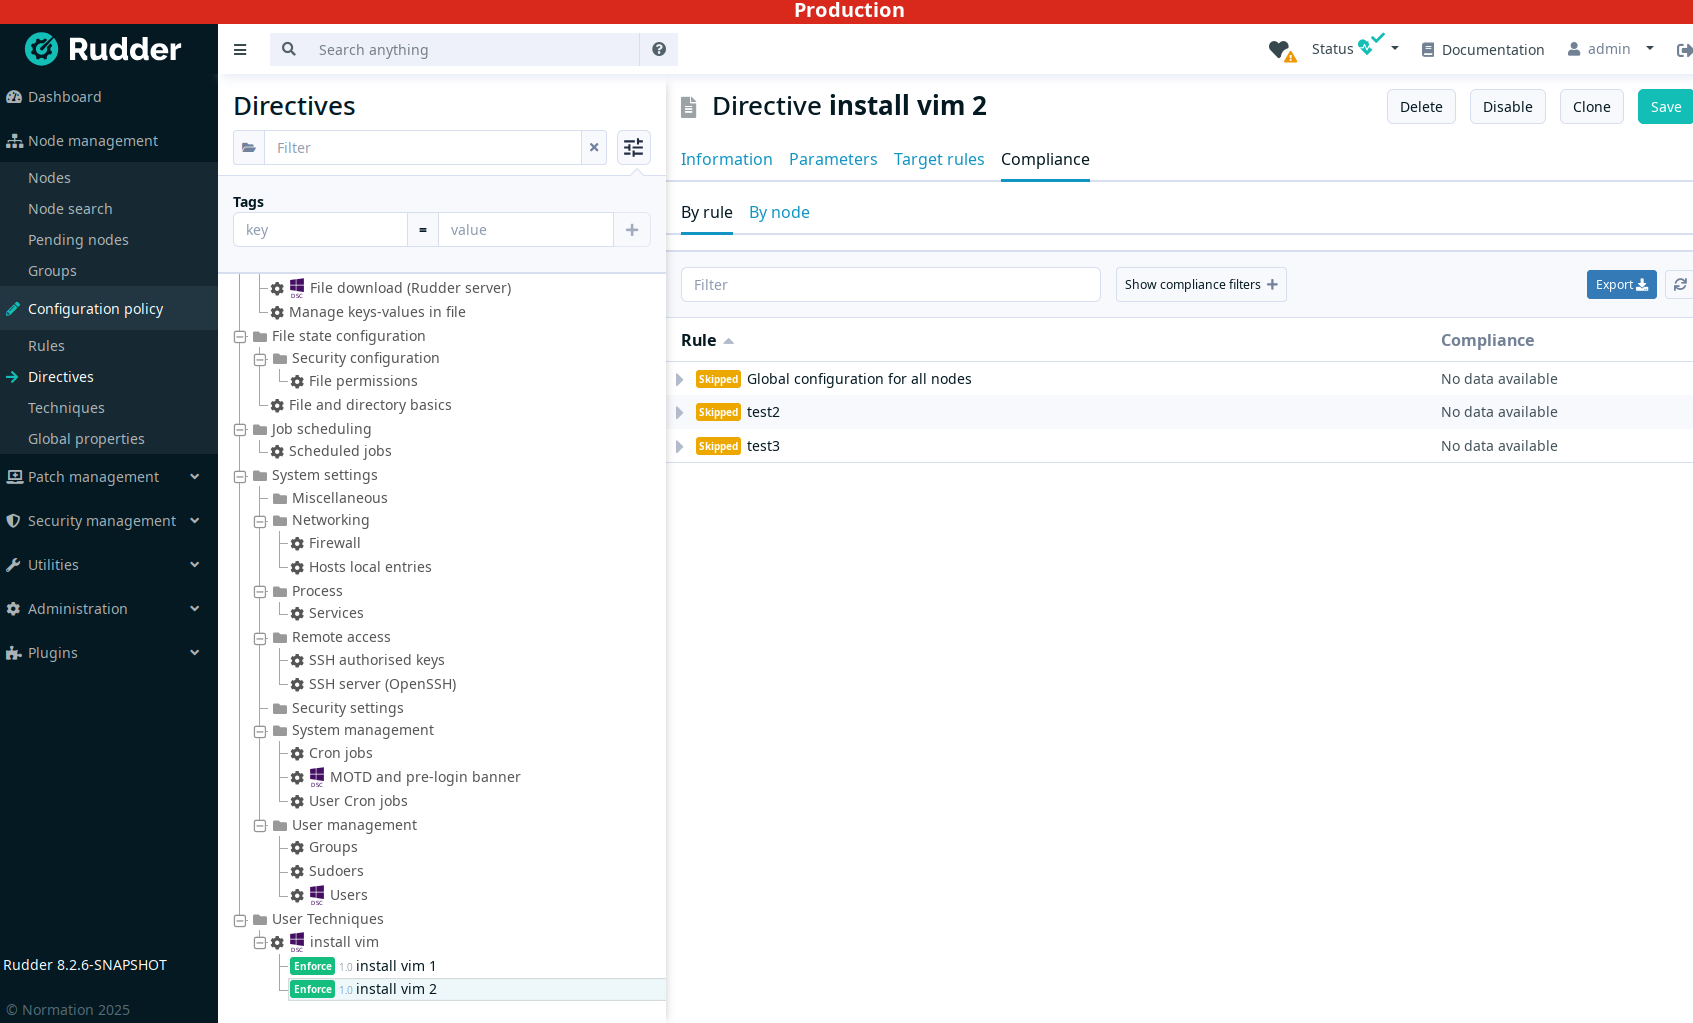The height and width of the screenshot is (1023, 1693).
Task: Click the Rudder logo
Action: click(103, 48)
